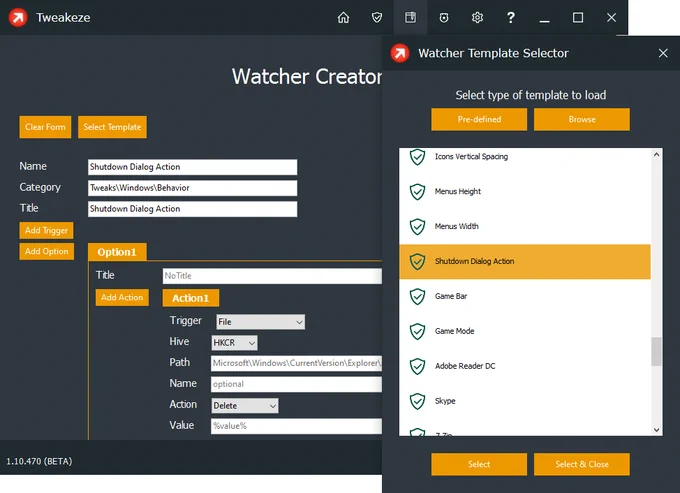Open the shield Tweaks icon in title bar
The height and width of the screenshot is (493, 680).
click(x=377, y=17)
